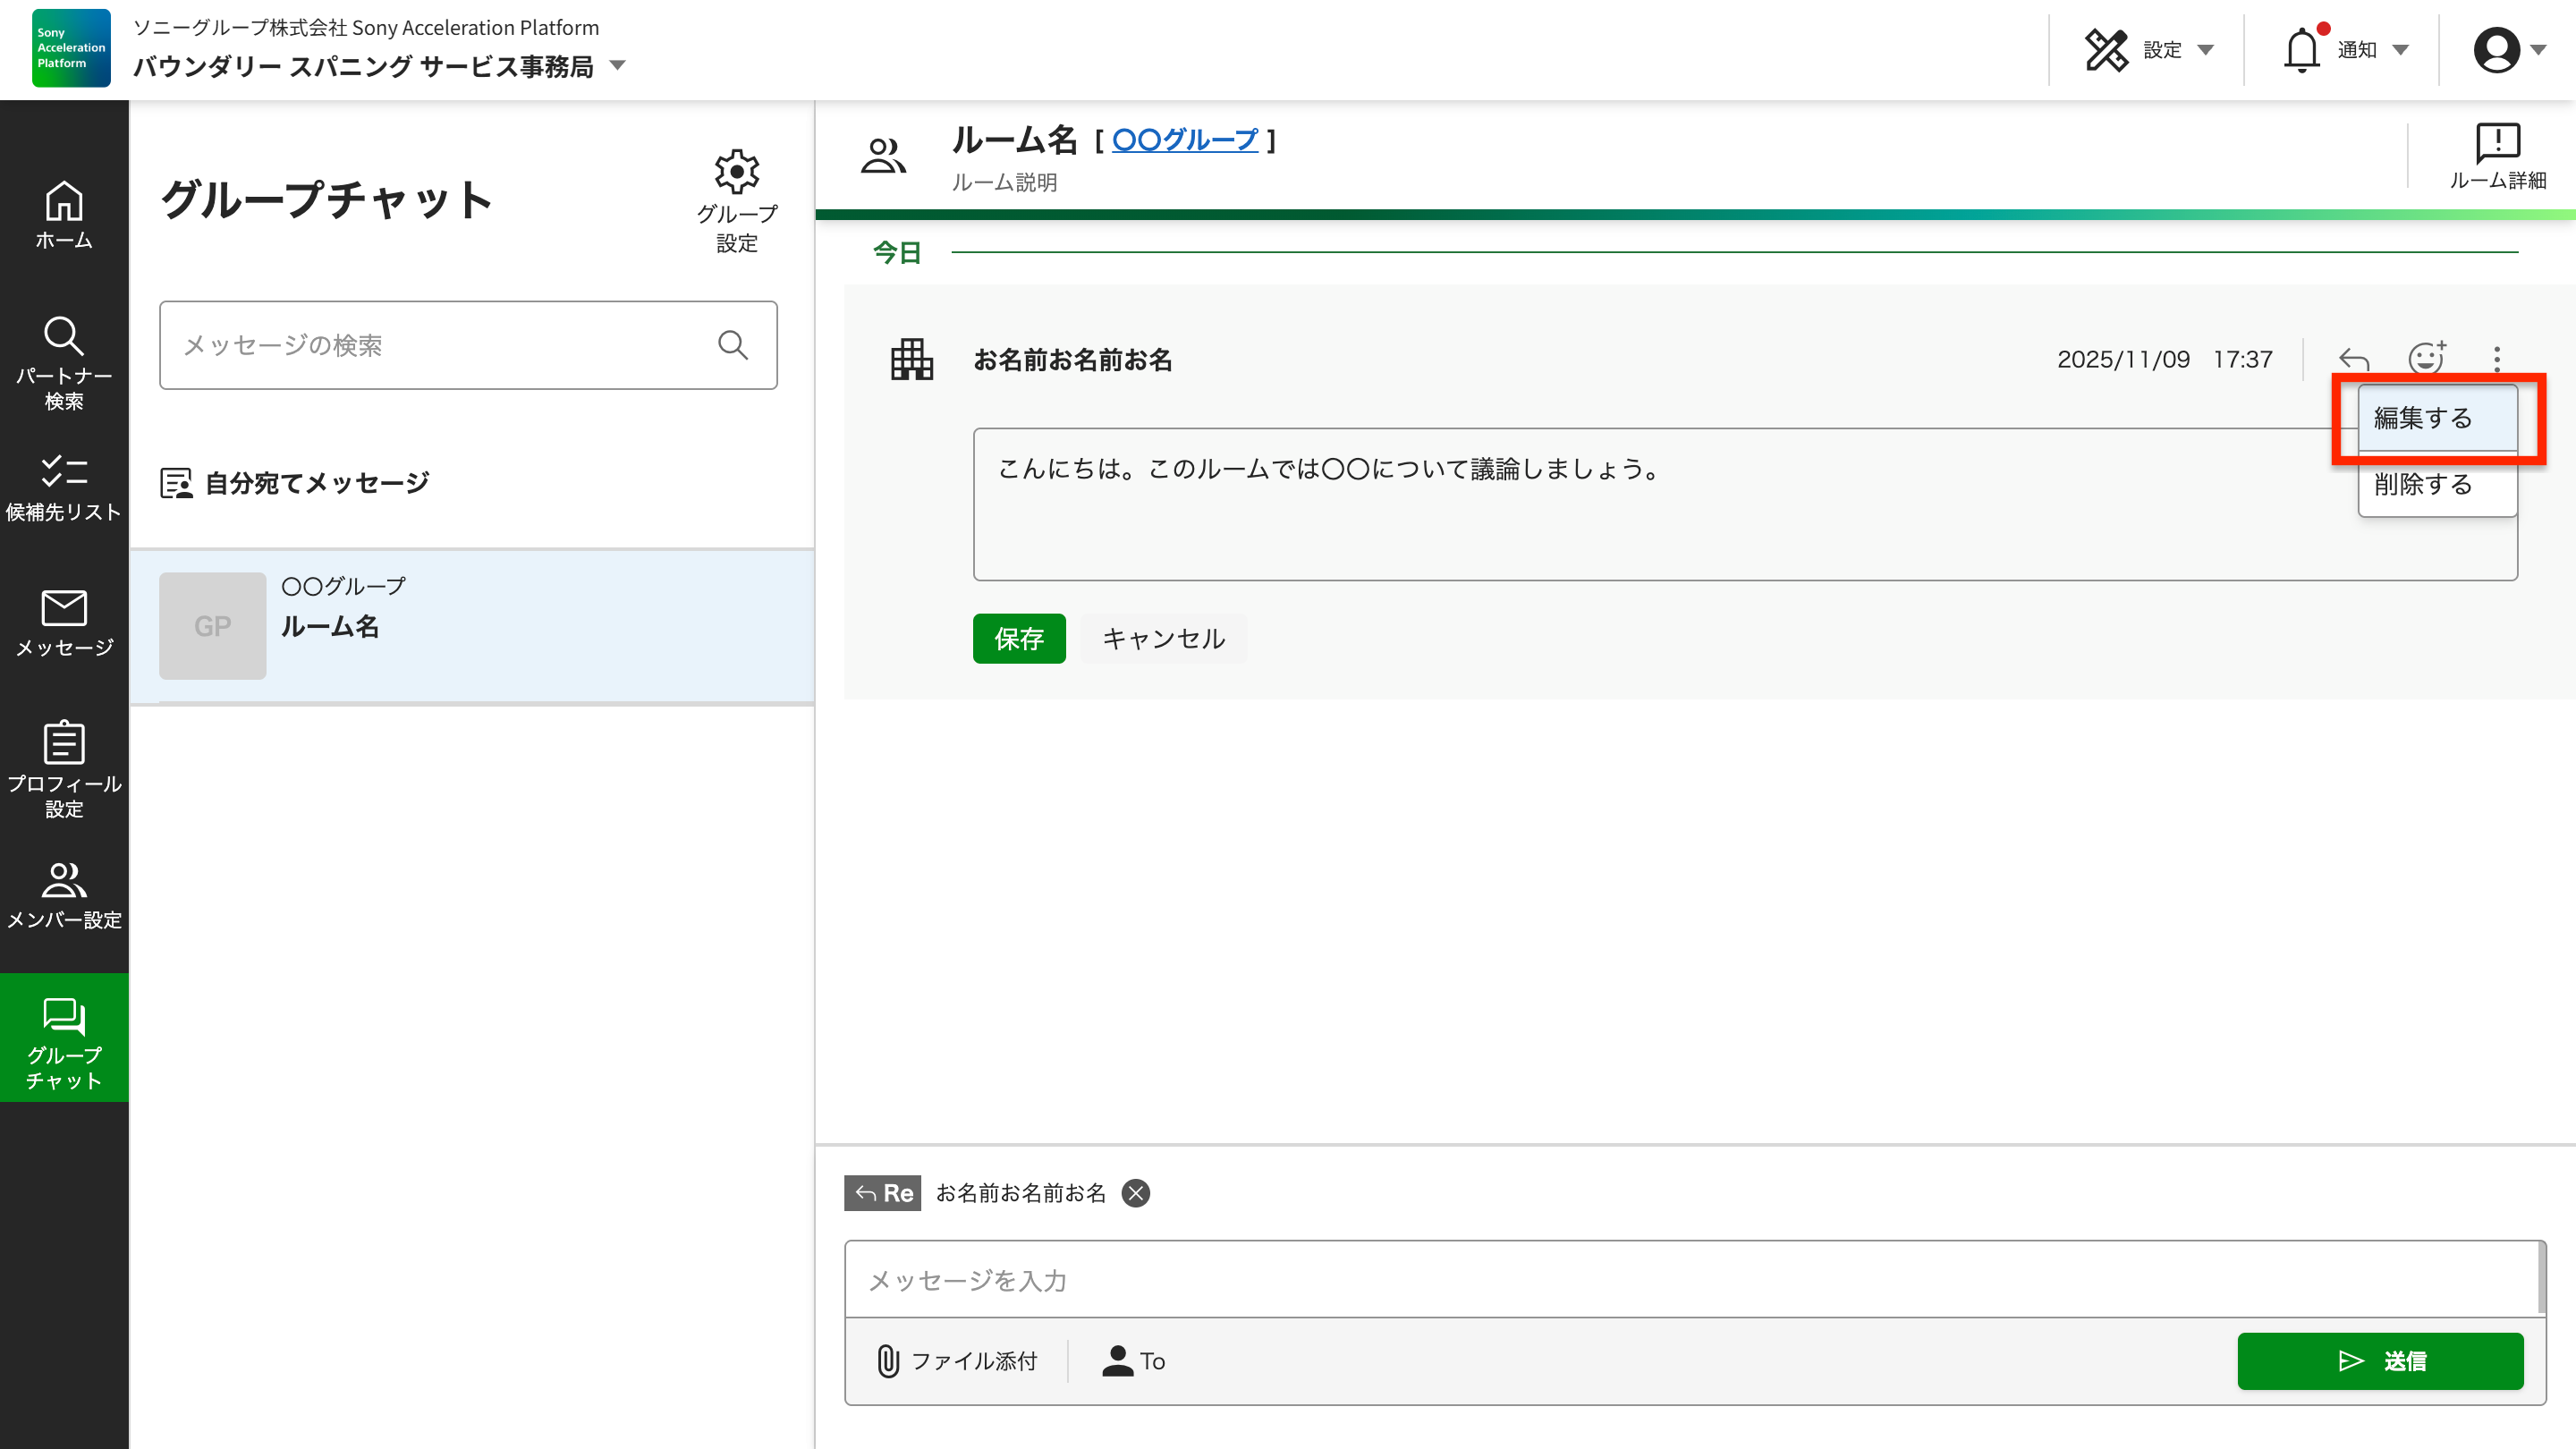Click the green 保存 button
Viewport: 2576px width, 1449px height.
click(1018, 638)
